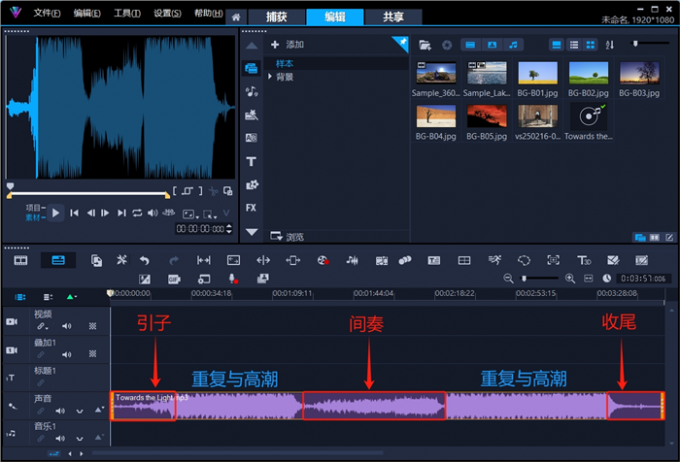The height and width of the screenshot is (462, 680).
Task: Toggle show audio files filter in library
Action: click(513, 45)
